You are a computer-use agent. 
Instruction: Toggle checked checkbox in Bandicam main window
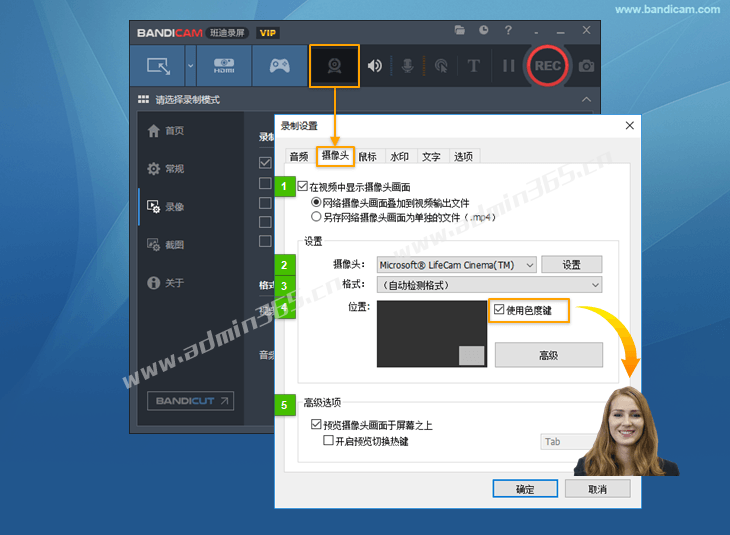click(265, 163)
